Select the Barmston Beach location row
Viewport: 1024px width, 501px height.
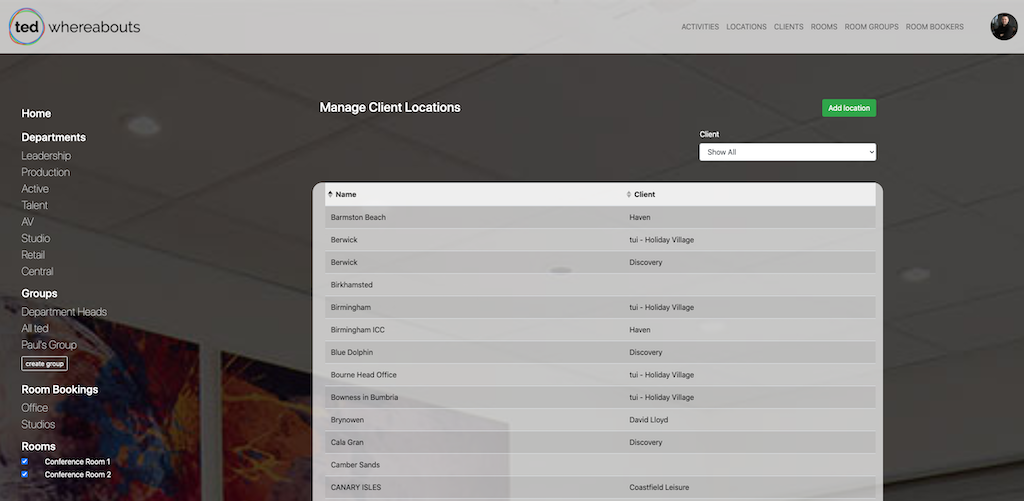click(x=358, y=217)
